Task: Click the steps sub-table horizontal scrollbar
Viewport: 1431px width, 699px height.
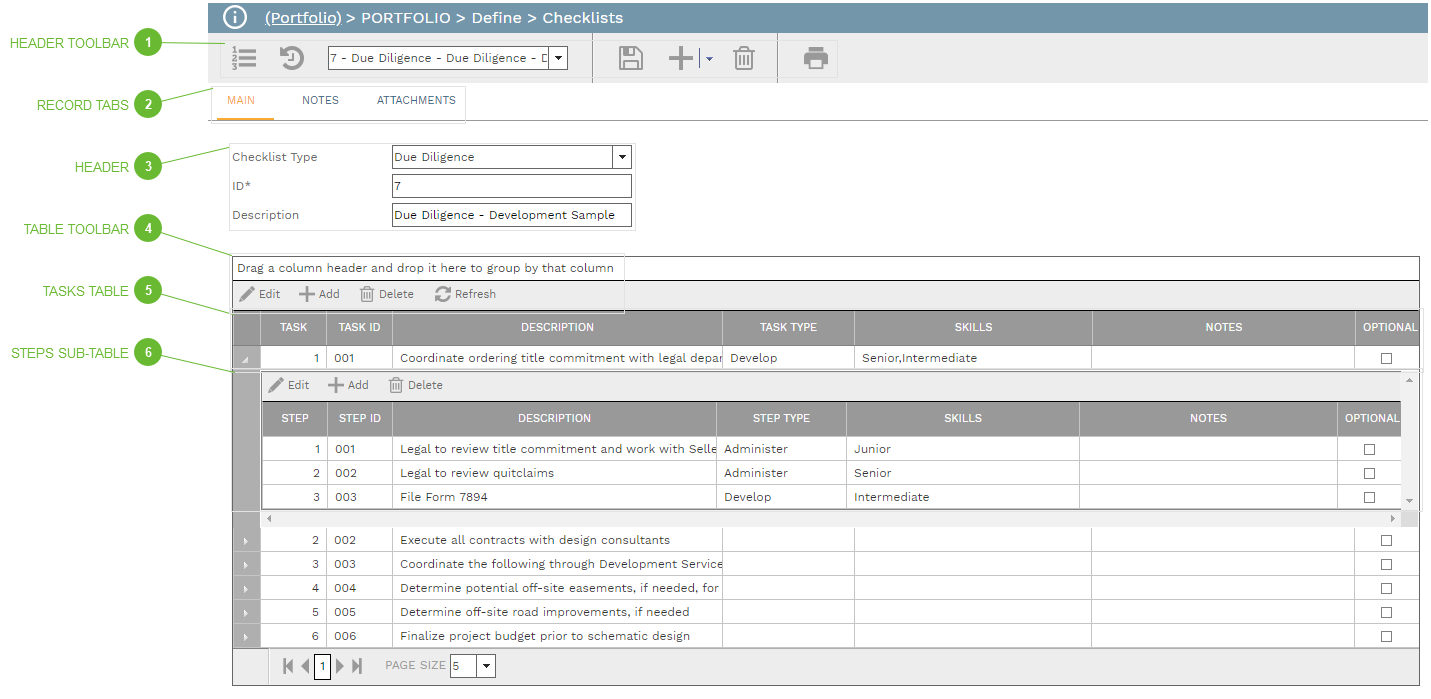Action: (830, 519)
